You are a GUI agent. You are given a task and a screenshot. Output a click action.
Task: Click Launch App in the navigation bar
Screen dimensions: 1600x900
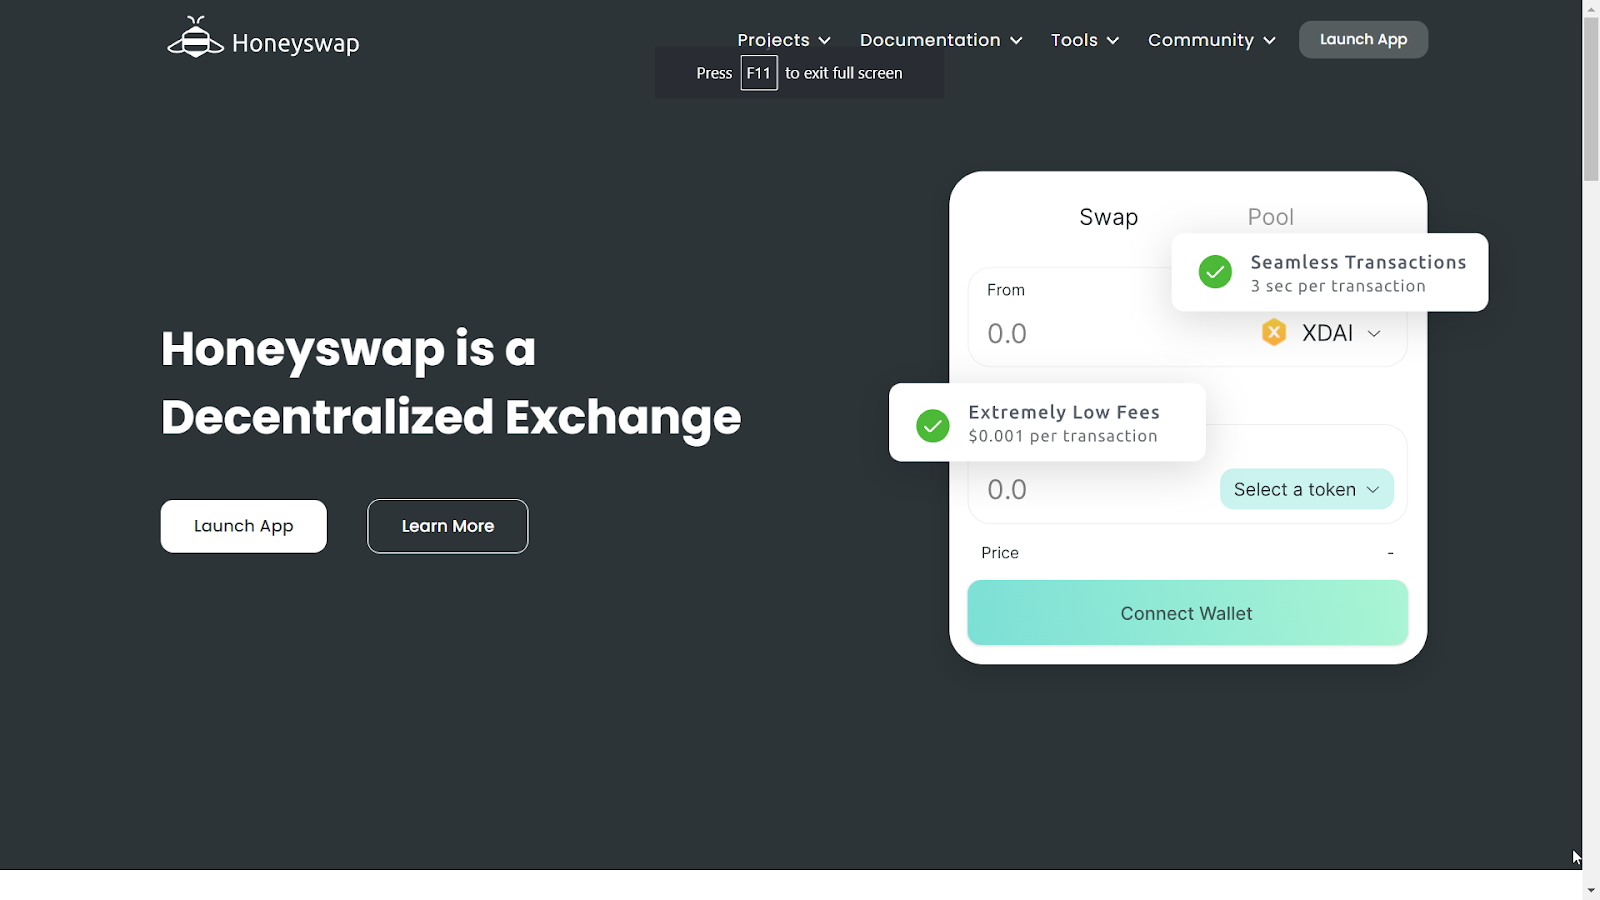[x=1363, y=40]
